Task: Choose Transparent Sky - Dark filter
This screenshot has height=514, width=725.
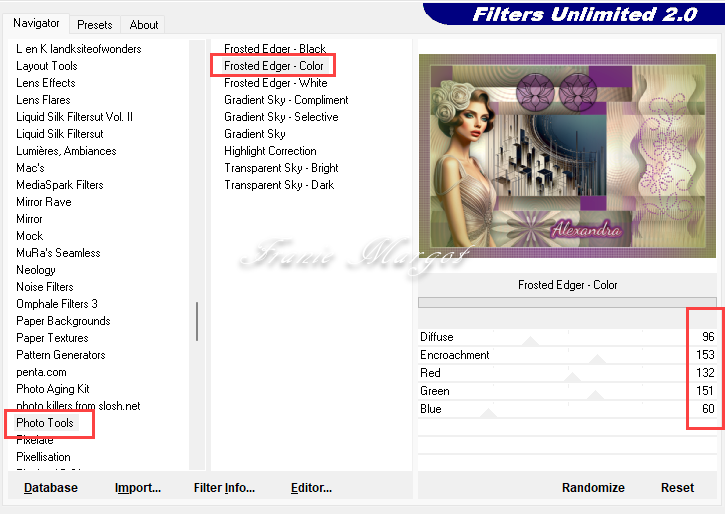Action: click(x=279, y=185)
